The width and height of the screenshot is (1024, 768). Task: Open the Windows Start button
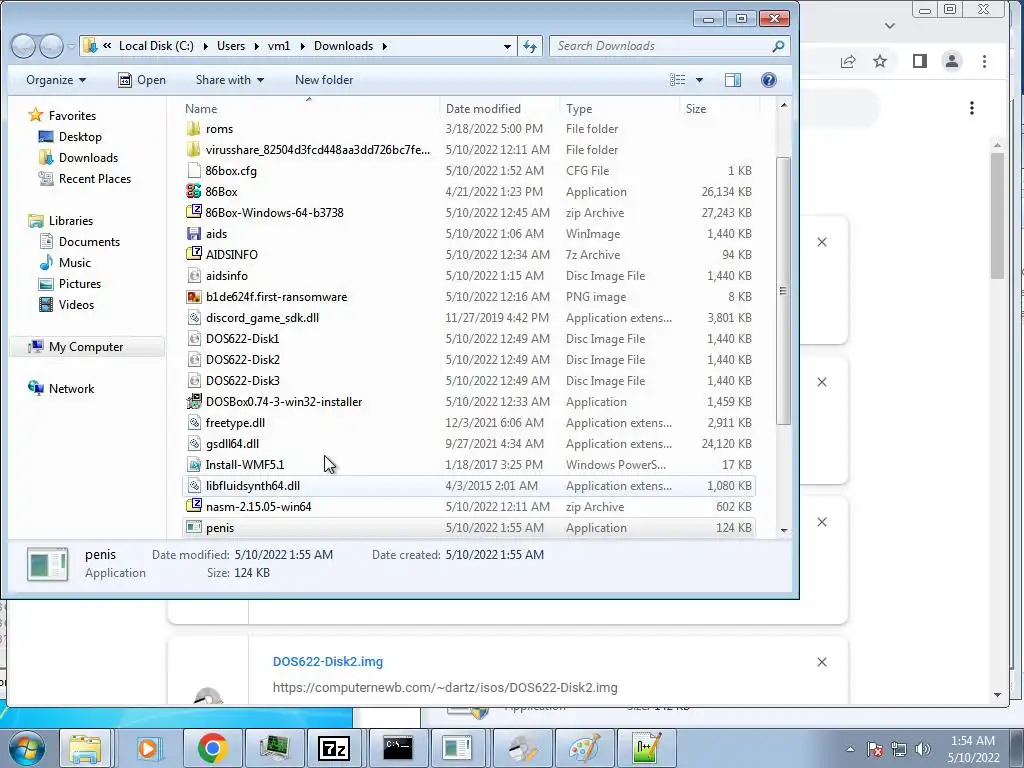(x=27, y=748)
